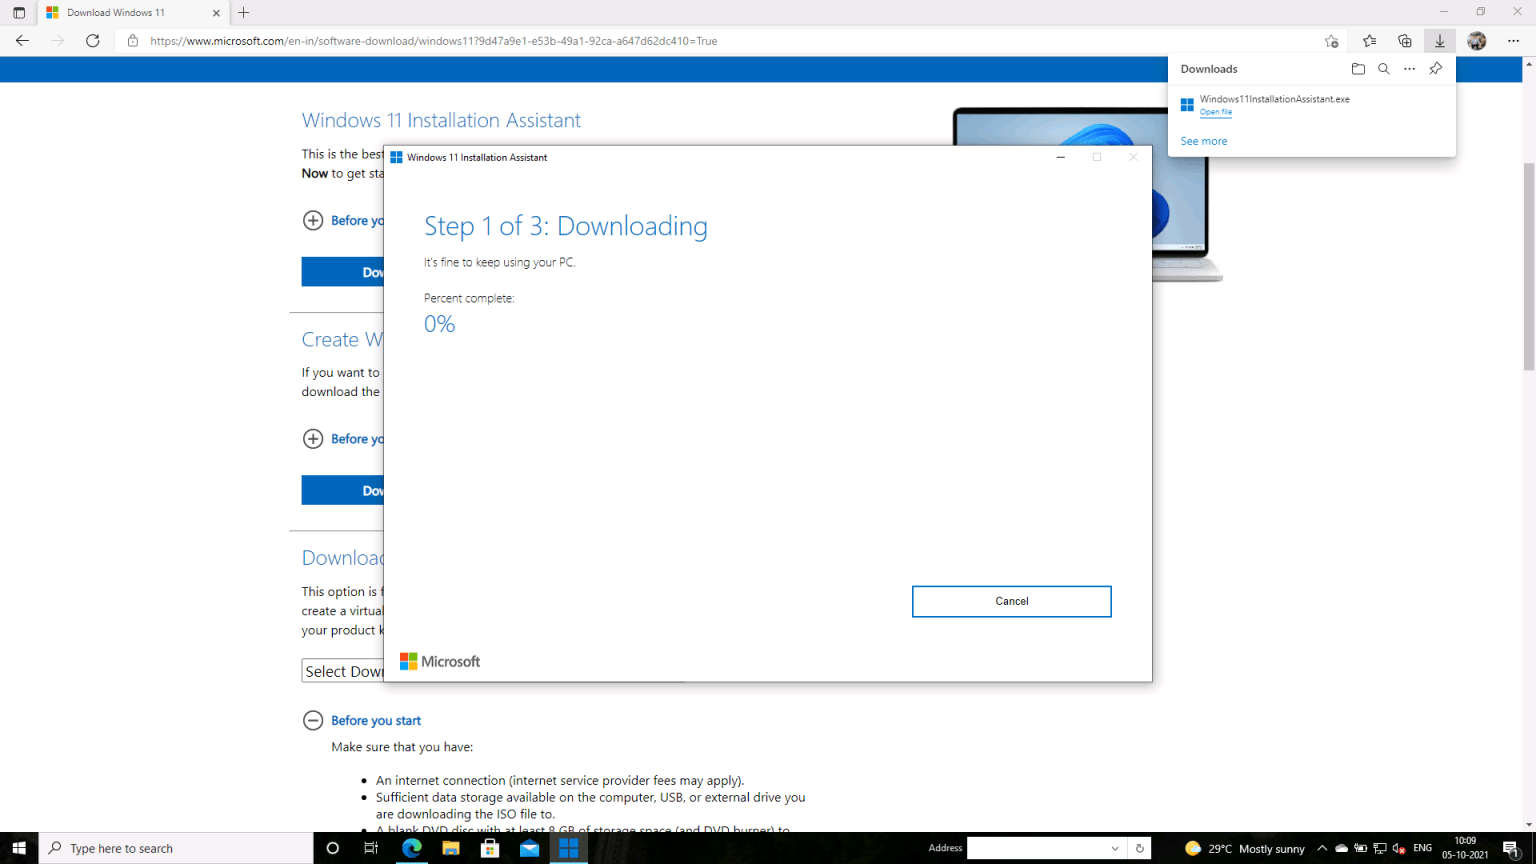Open the Select Download combo box

(x=345, y=670)
